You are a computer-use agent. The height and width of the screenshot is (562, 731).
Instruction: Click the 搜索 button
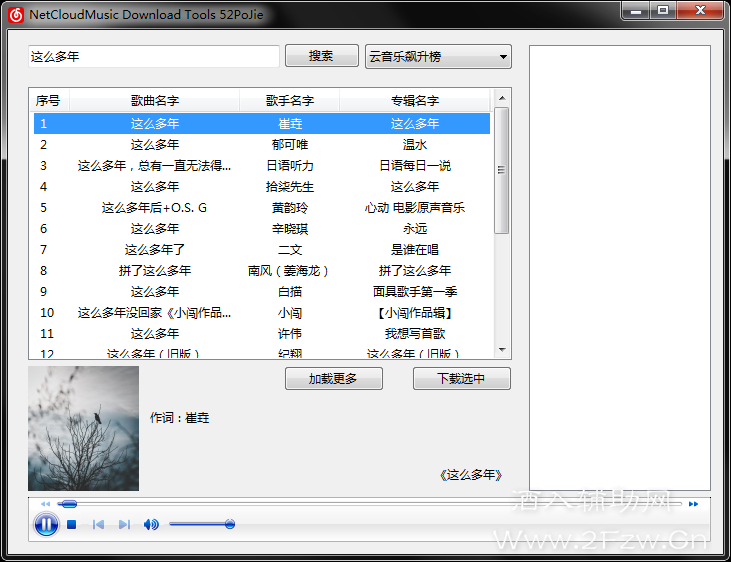coord(322,56)
